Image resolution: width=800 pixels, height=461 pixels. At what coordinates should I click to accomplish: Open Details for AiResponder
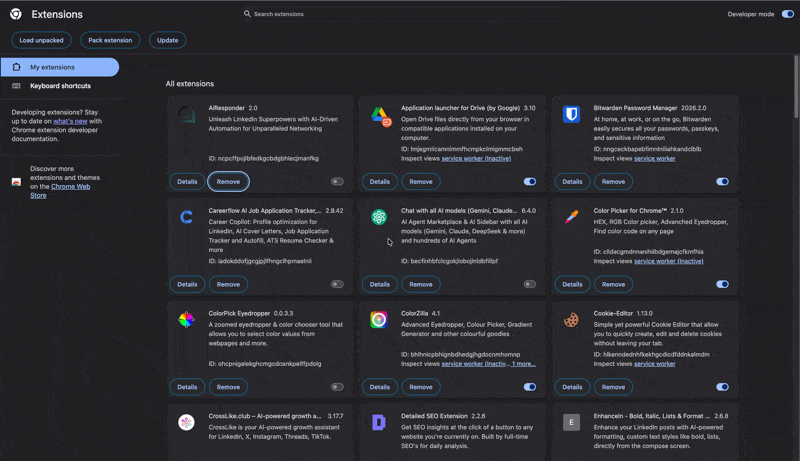pos(187,182)
